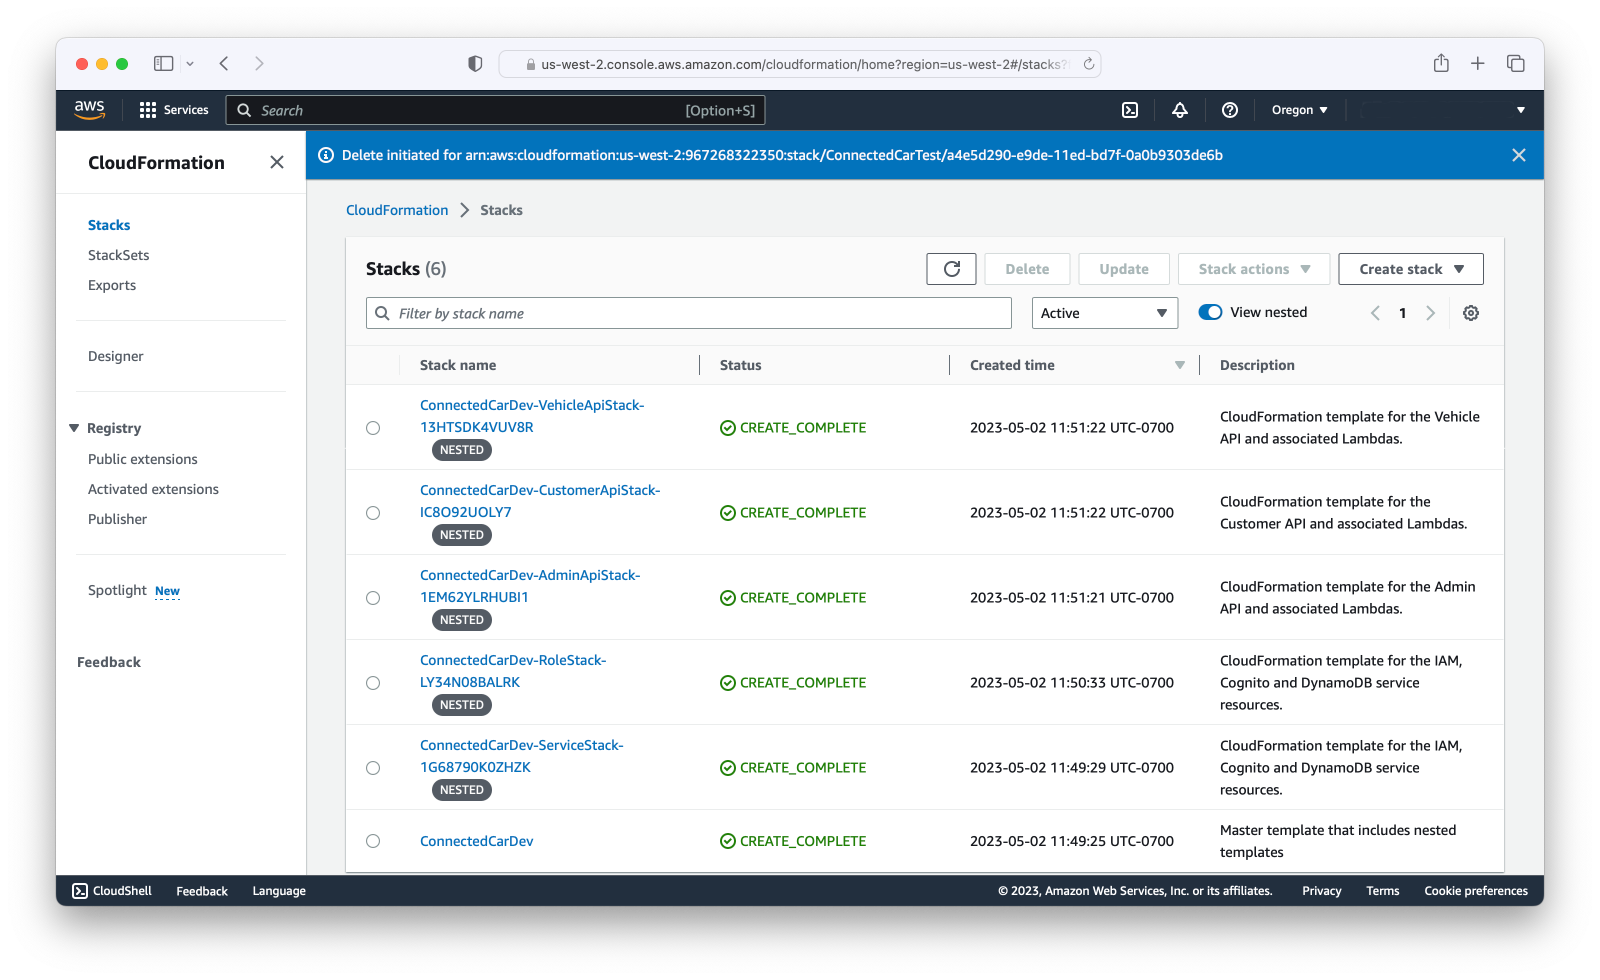Select the ConnectedCarDev master stack radio button
1600x980 pixels.
(x=373, y=841)
